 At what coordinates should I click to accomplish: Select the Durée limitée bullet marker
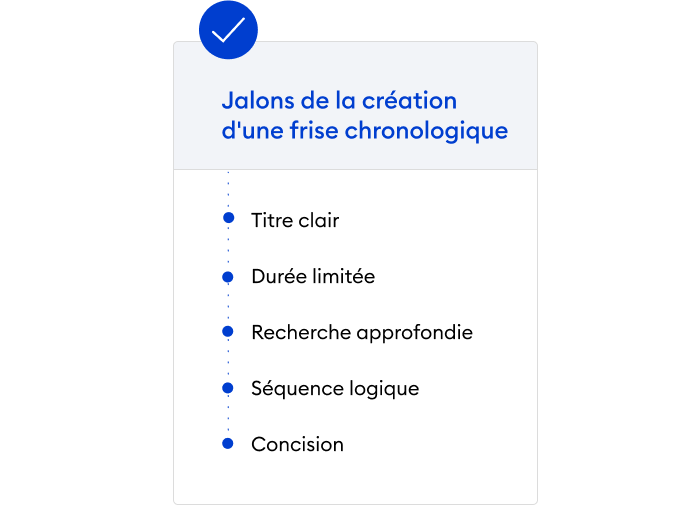point(228,277)
